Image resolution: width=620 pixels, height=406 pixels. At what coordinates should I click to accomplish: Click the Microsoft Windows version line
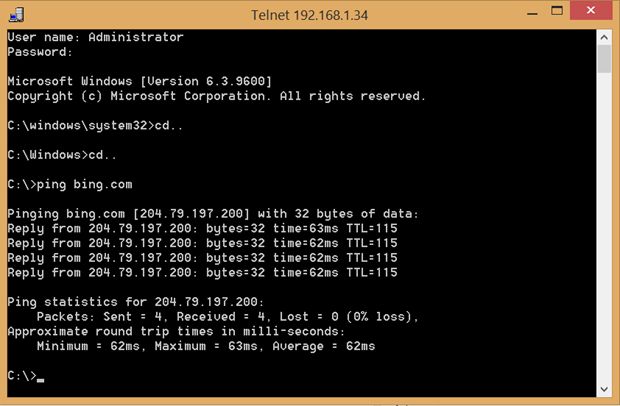tap(139, 81)
